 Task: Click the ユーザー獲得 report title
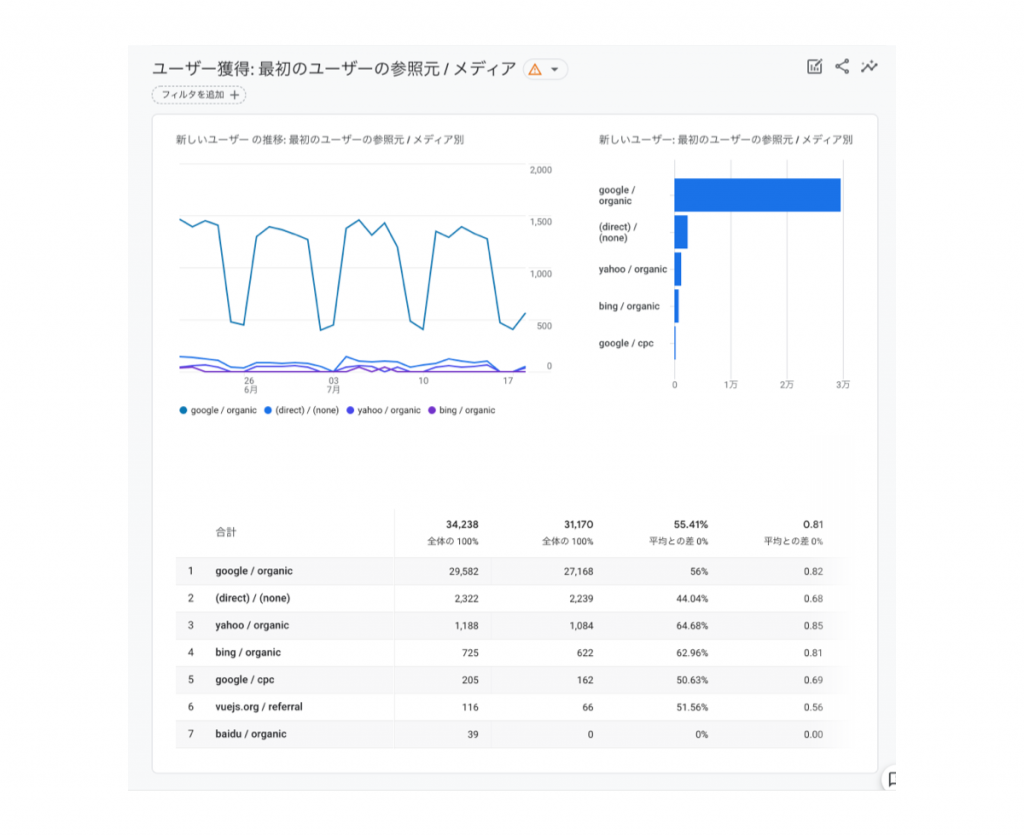335,68
